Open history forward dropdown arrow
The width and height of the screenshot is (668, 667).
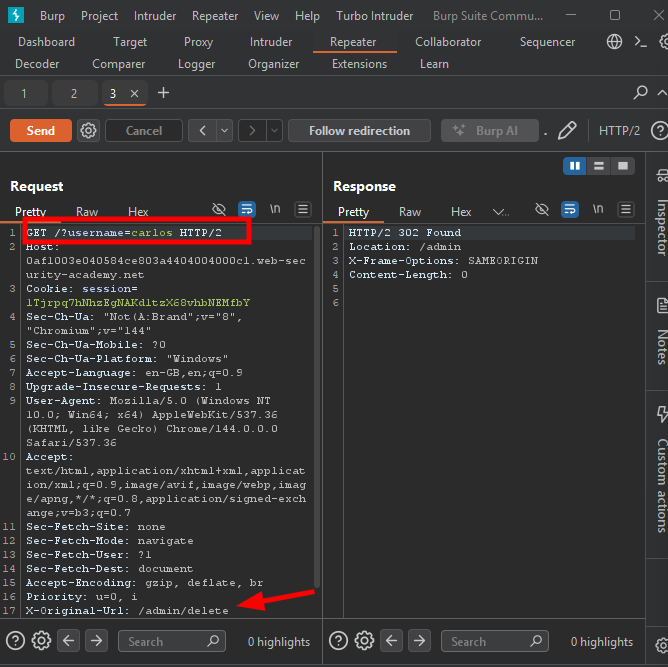pos(275,130)
